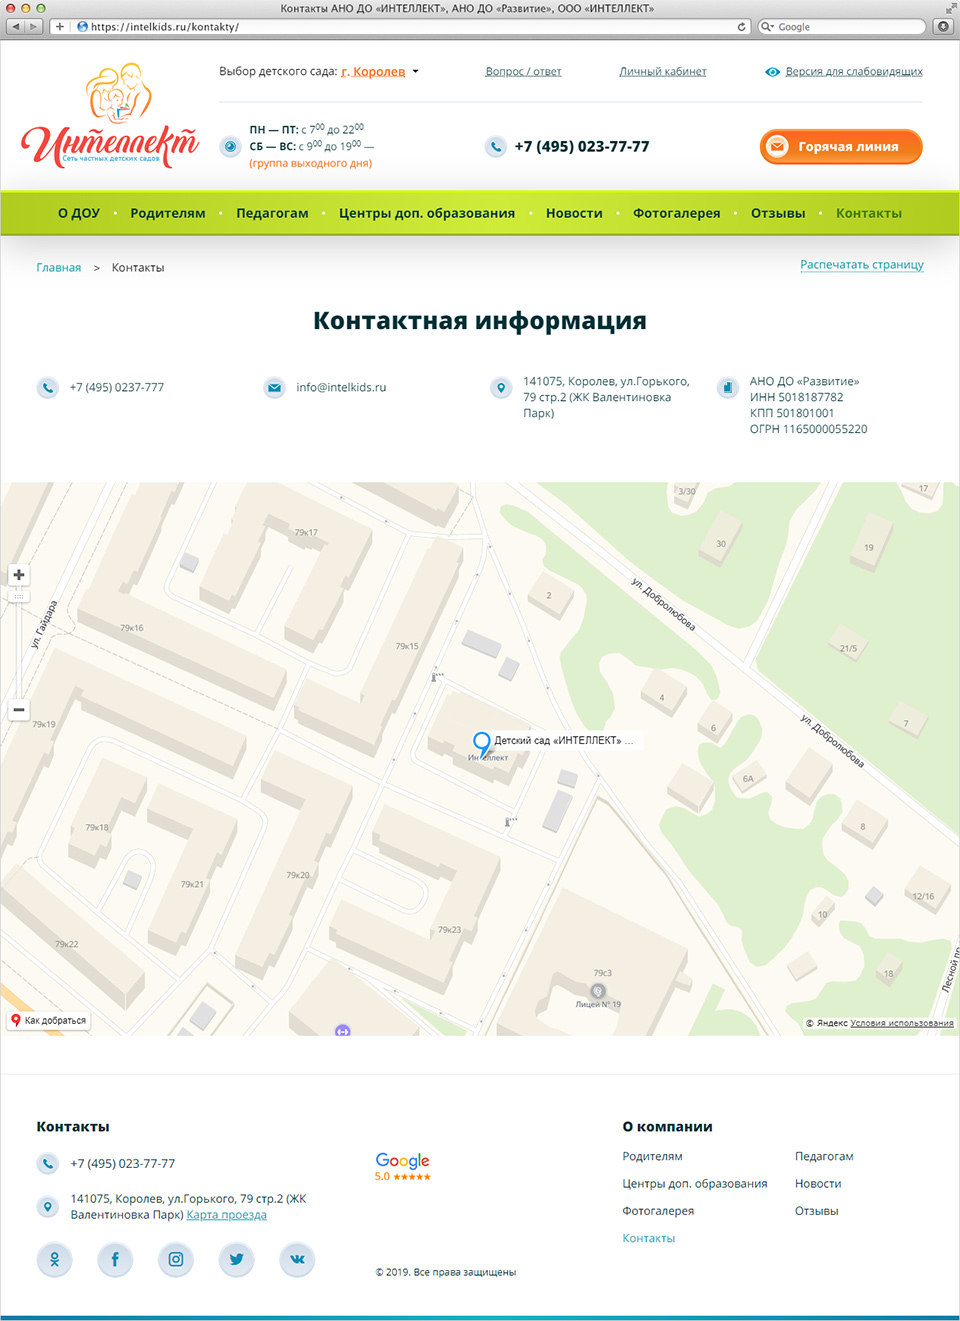960x1321 pixels.
Task: Click the Odnoklassniki social icon in footer
Action: point(55,1259)
